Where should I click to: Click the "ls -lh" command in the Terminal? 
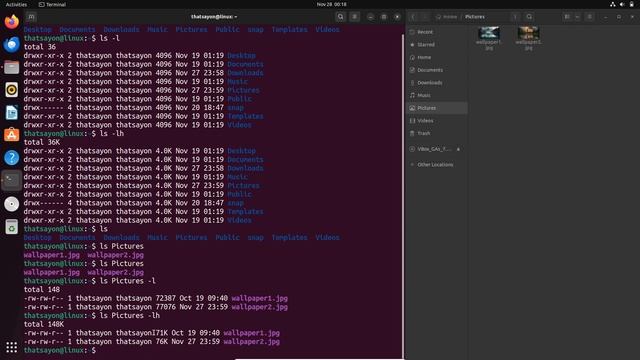click(x=111, y=133)
